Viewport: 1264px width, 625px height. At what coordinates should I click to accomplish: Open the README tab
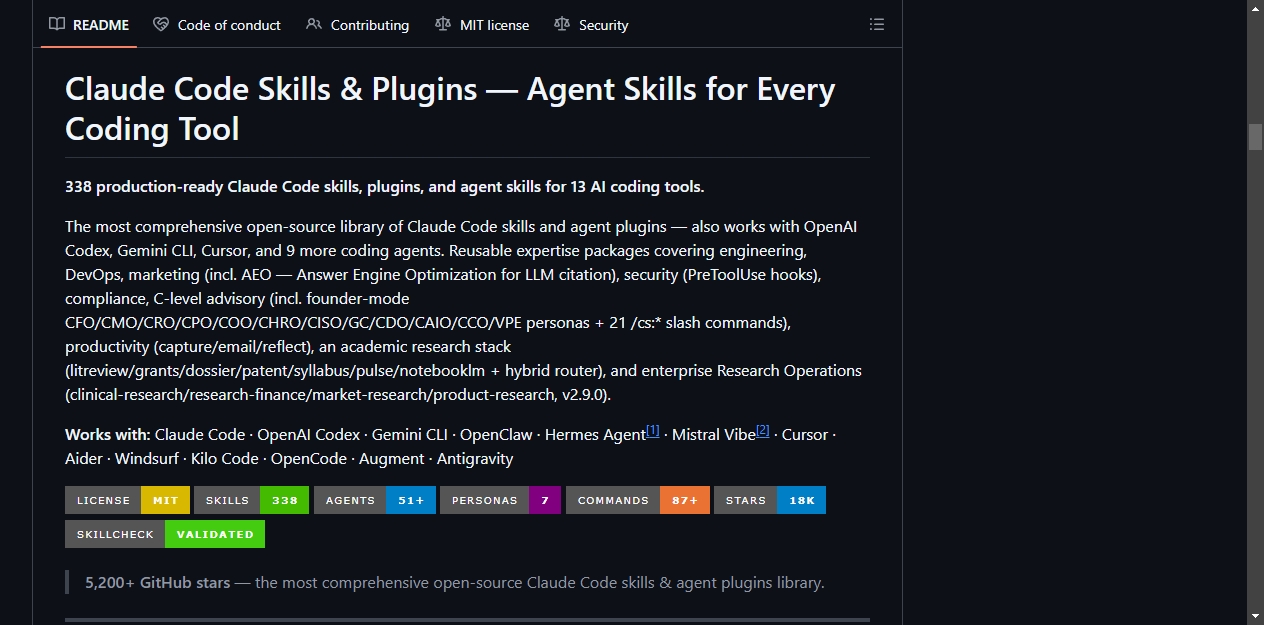89,25
